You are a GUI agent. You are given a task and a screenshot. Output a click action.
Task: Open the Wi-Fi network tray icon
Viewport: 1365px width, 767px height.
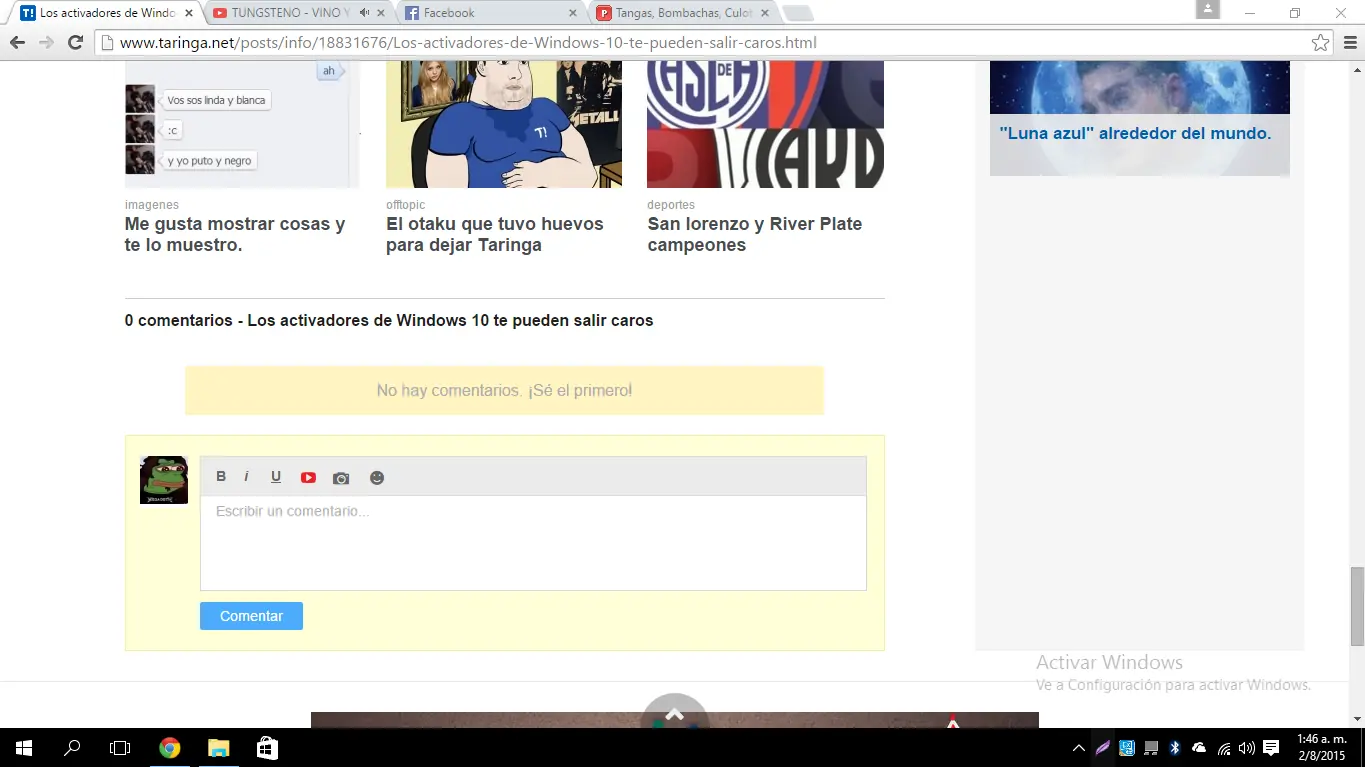click(x=1224, y=748)
